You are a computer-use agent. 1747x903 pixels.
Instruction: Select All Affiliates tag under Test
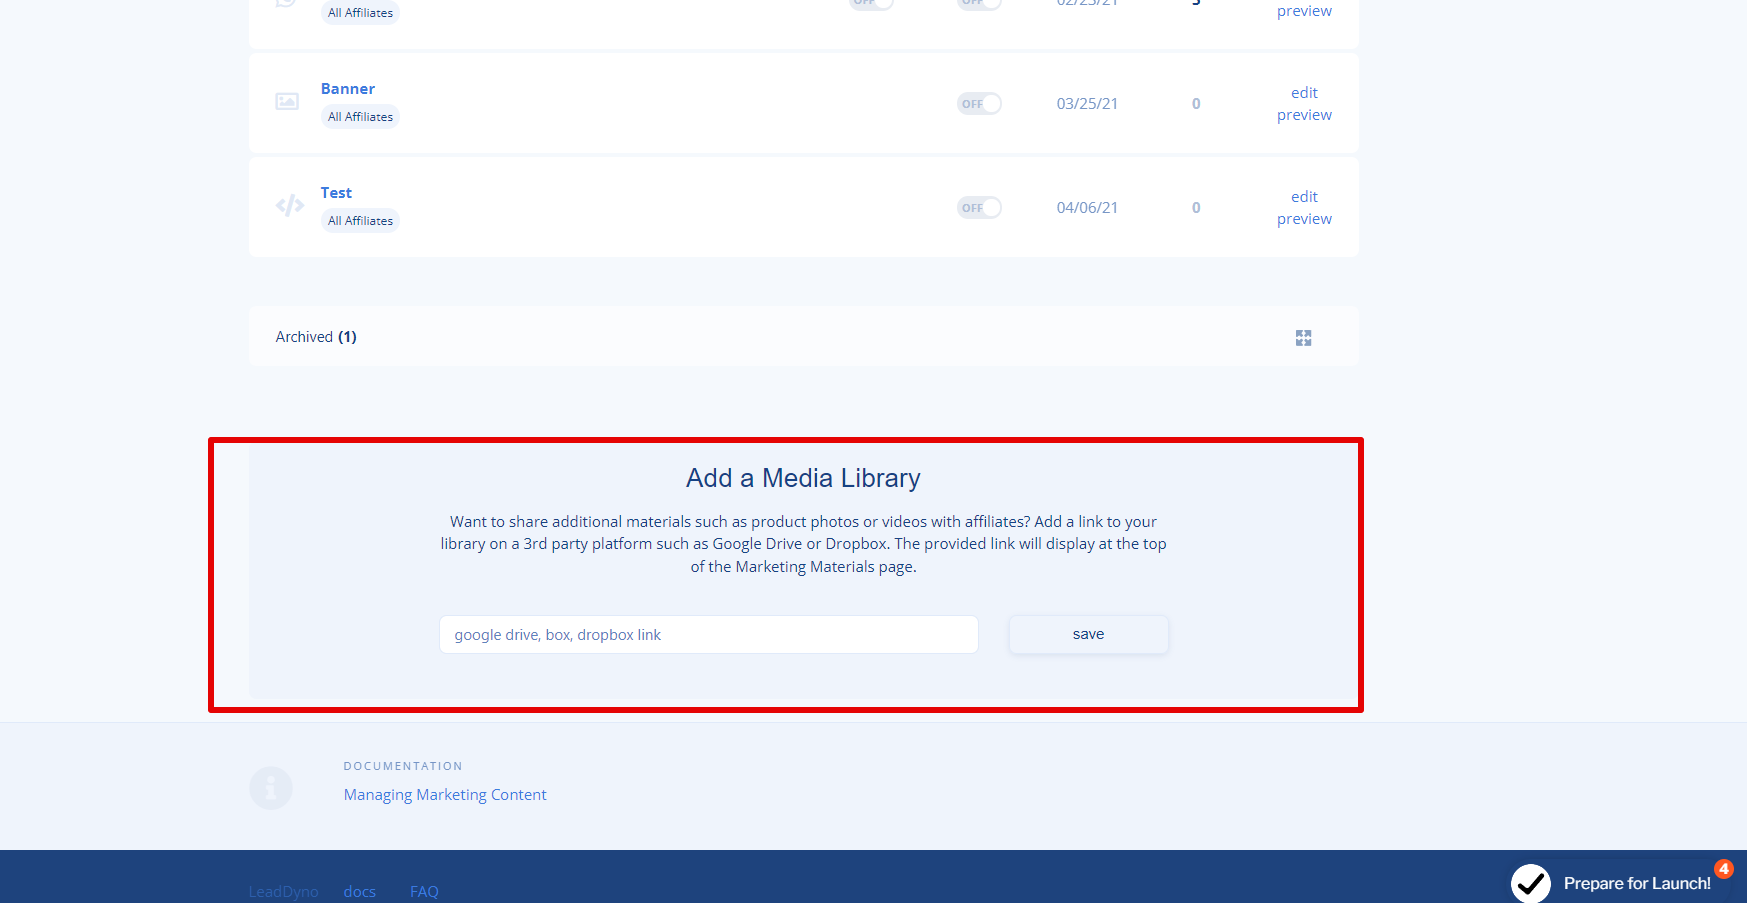click(360, 221)
